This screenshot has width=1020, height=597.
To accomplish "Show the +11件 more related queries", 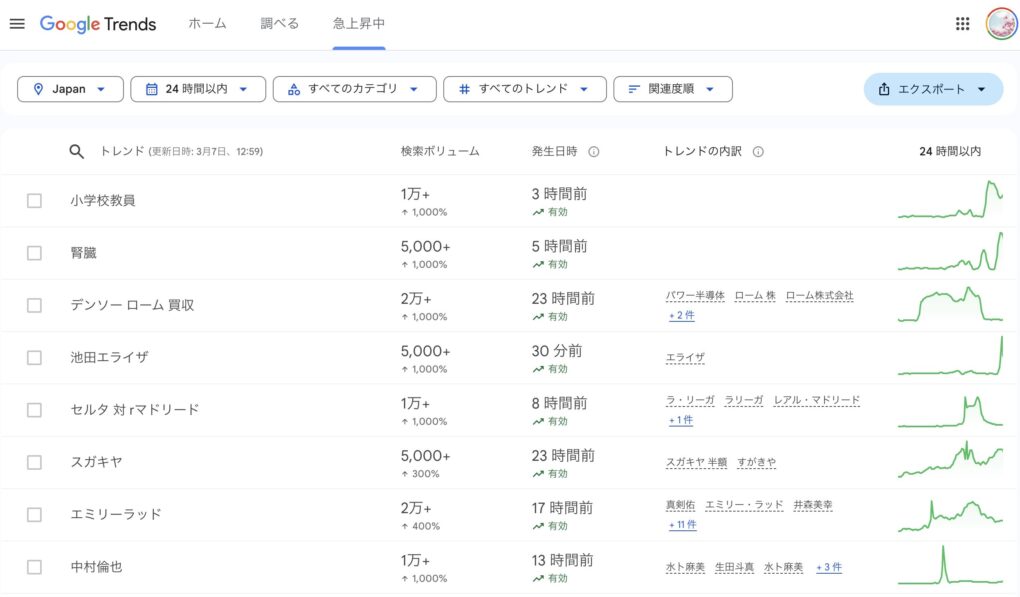I will pyautogui.click(x=682, y=525).
